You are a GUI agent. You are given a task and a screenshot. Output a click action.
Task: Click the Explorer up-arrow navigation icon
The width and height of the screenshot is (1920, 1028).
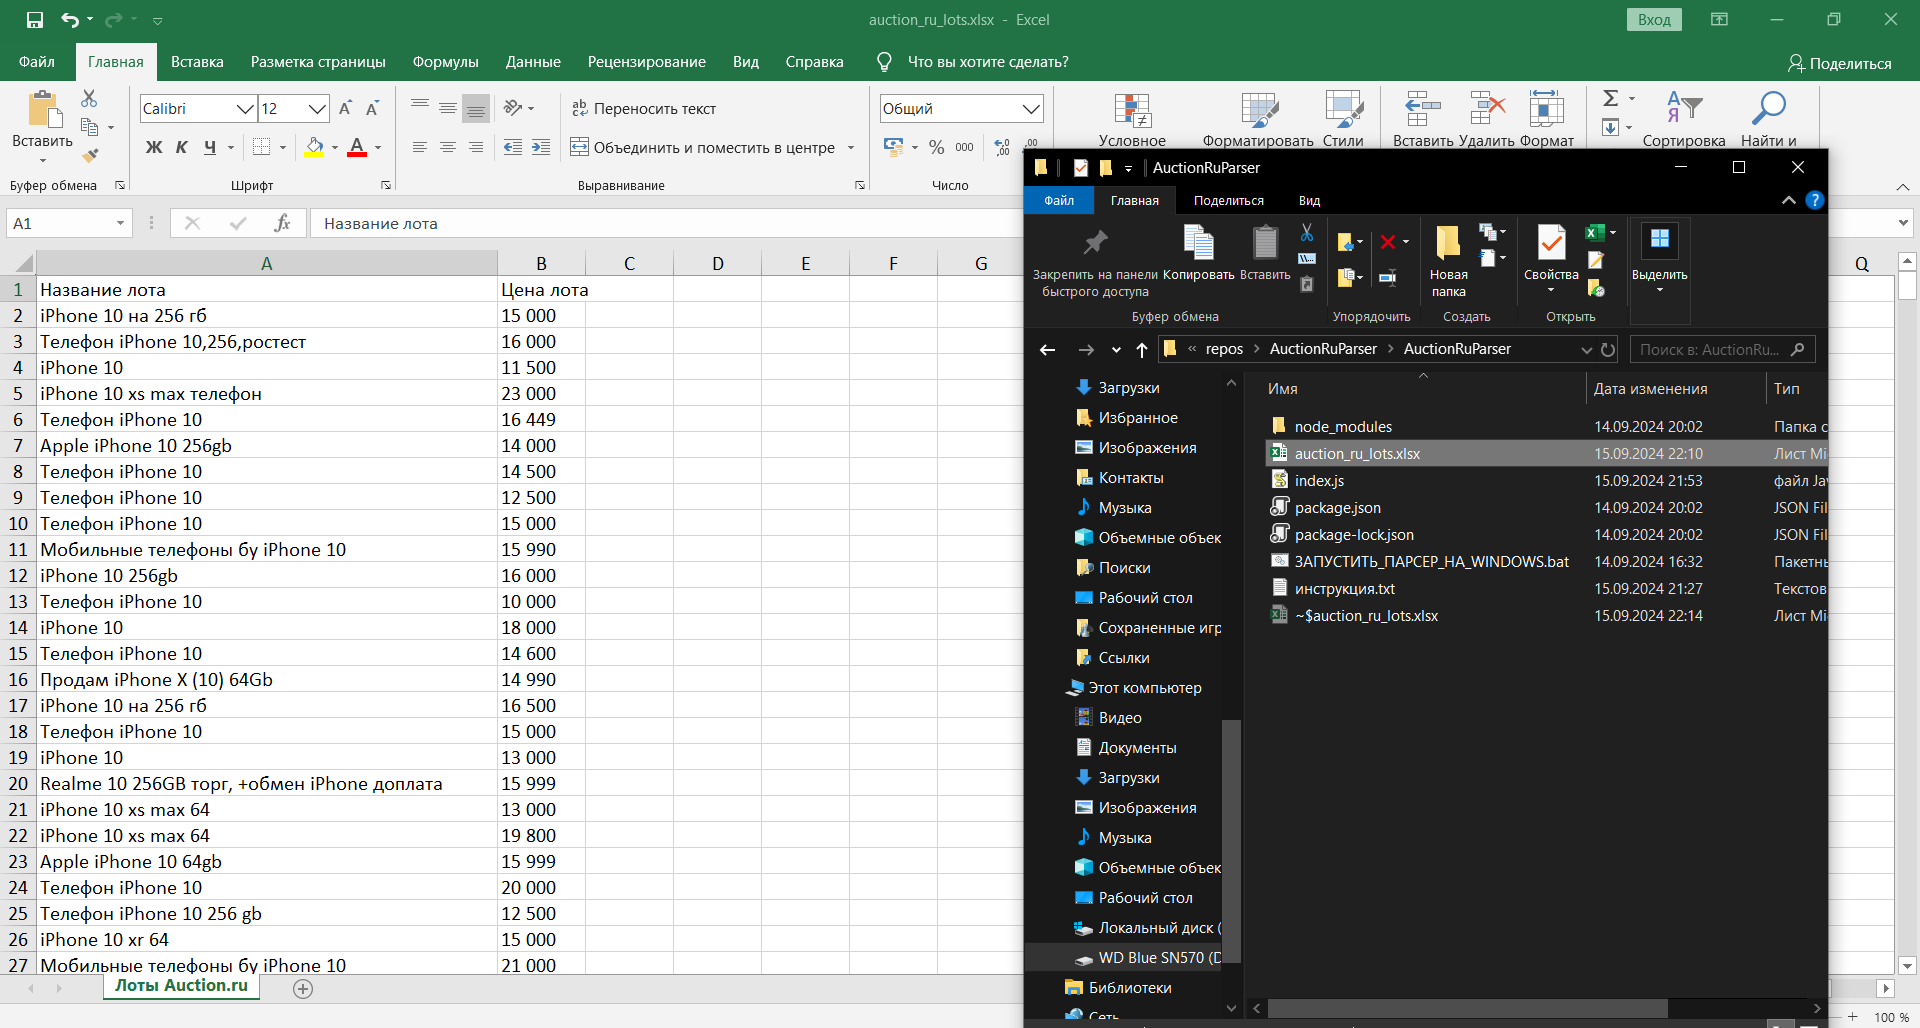coord(1141,349)
